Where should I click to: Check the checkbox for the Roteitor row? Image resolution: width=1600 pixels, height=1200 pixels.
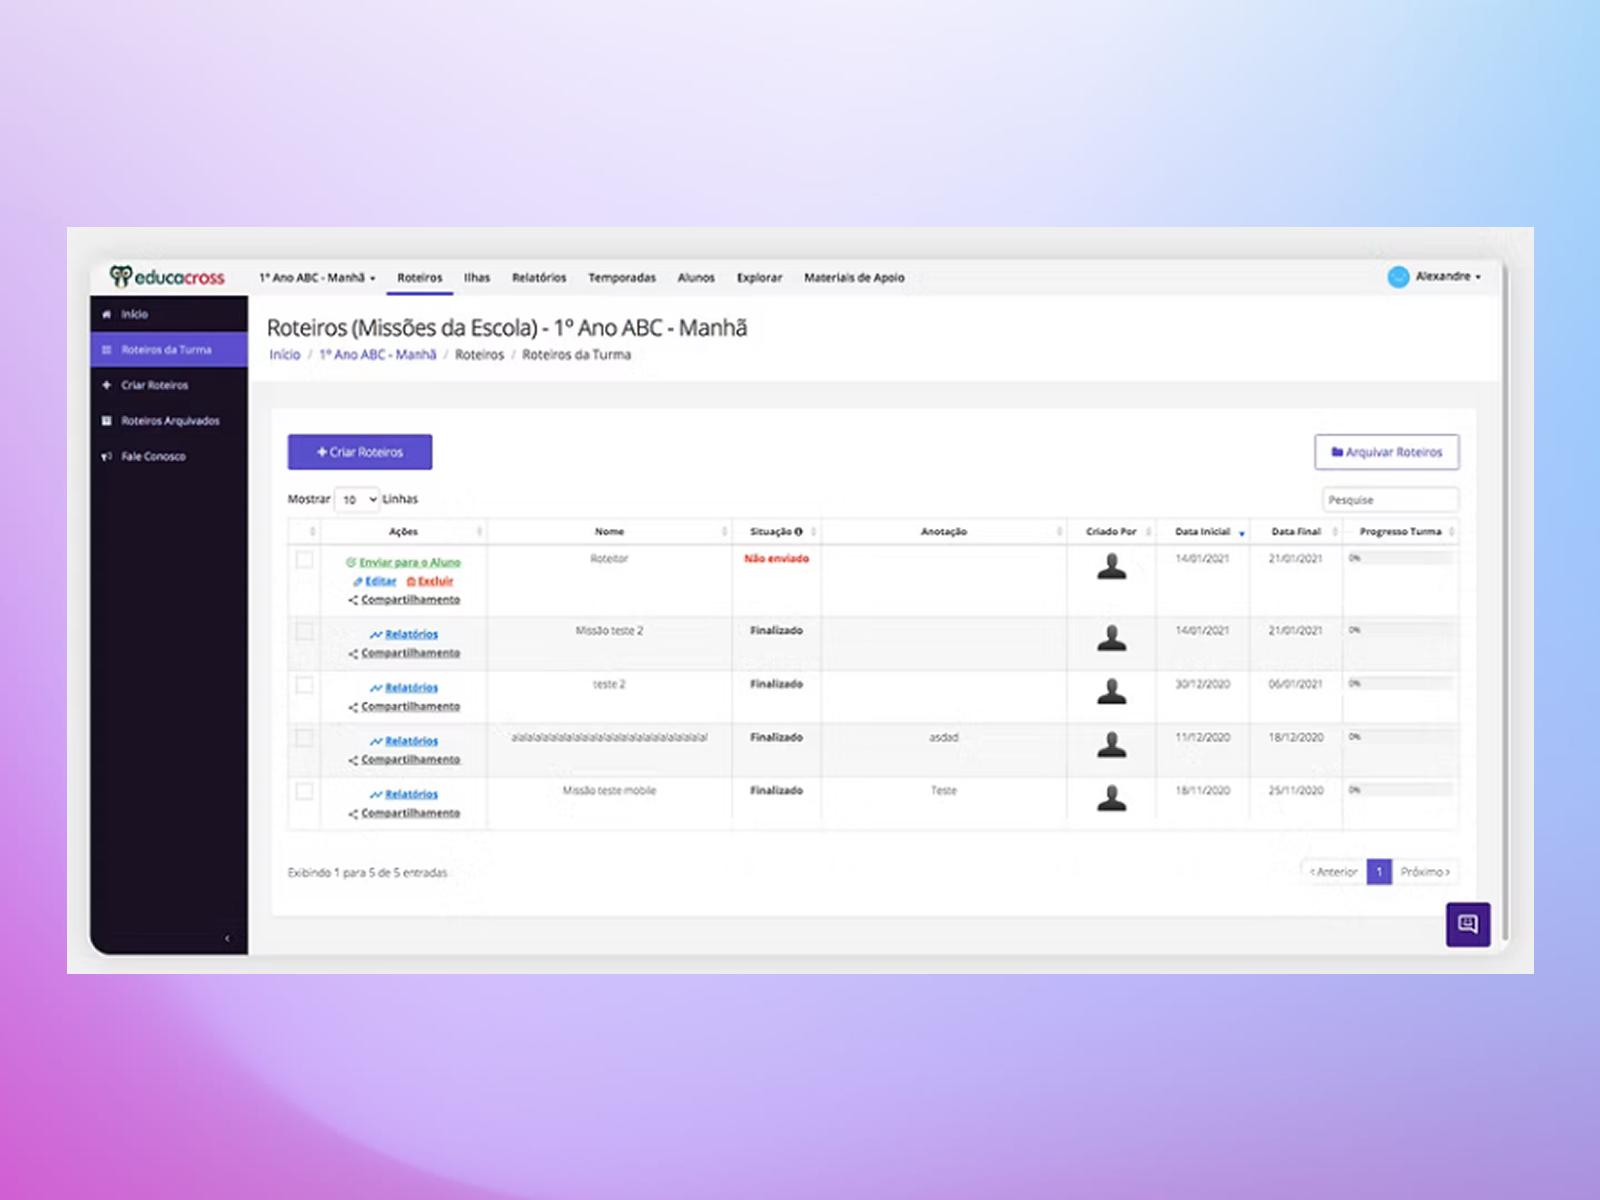click(305, 560)
